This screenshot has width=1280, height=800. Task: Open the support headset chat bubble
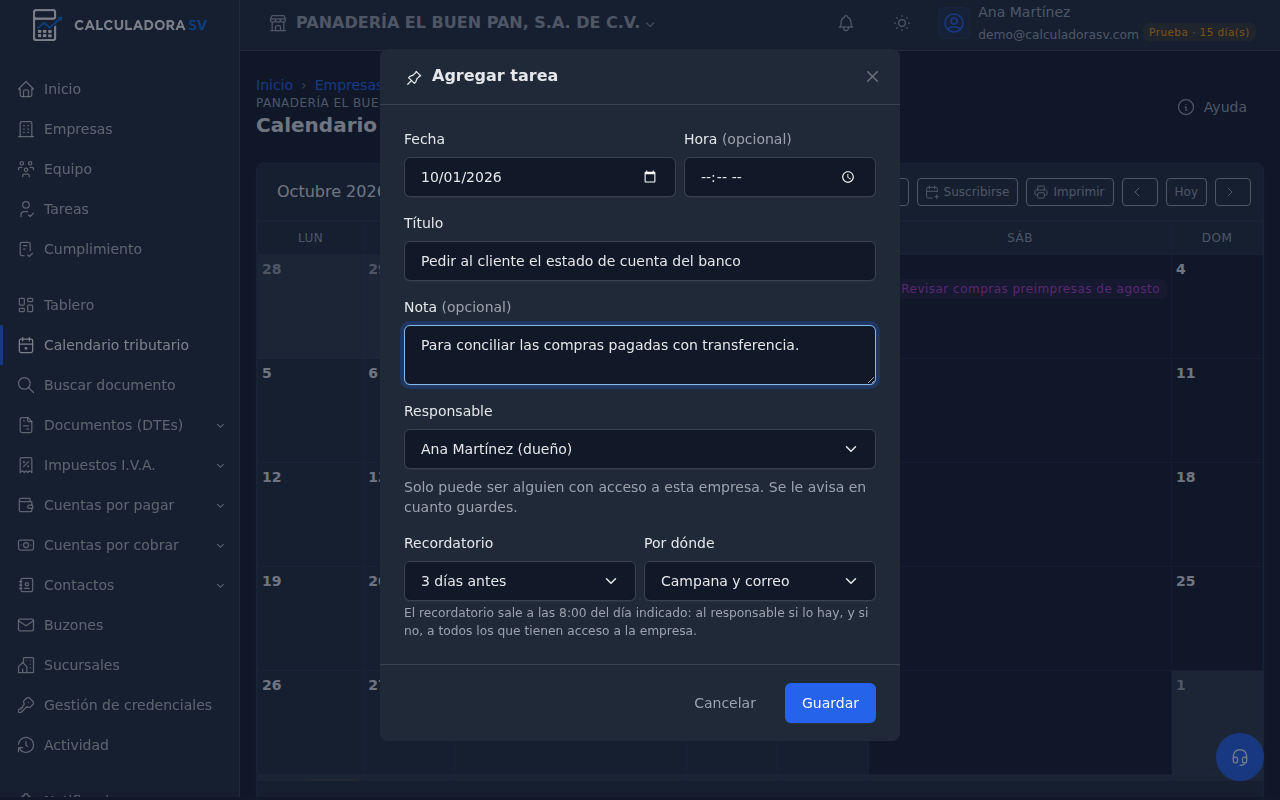1240,757
